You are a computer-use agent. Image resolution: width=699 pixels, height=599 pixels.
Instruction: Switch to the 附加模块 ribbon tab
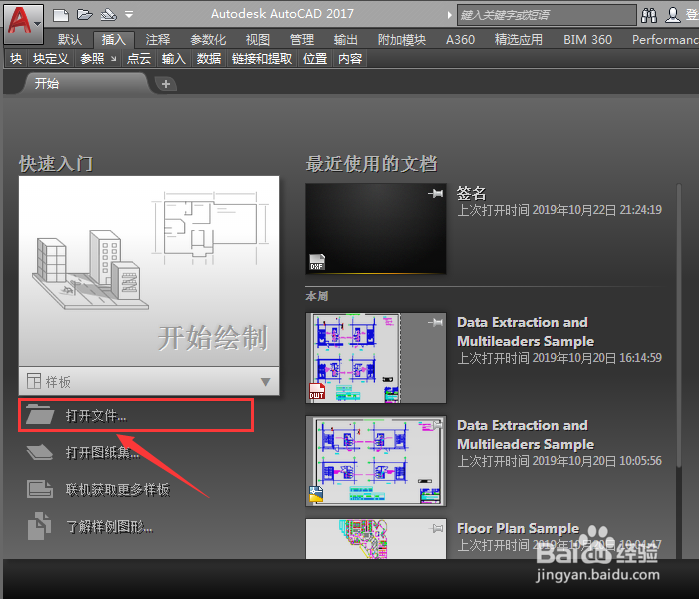pyautogui.click(x=402, y=40)
